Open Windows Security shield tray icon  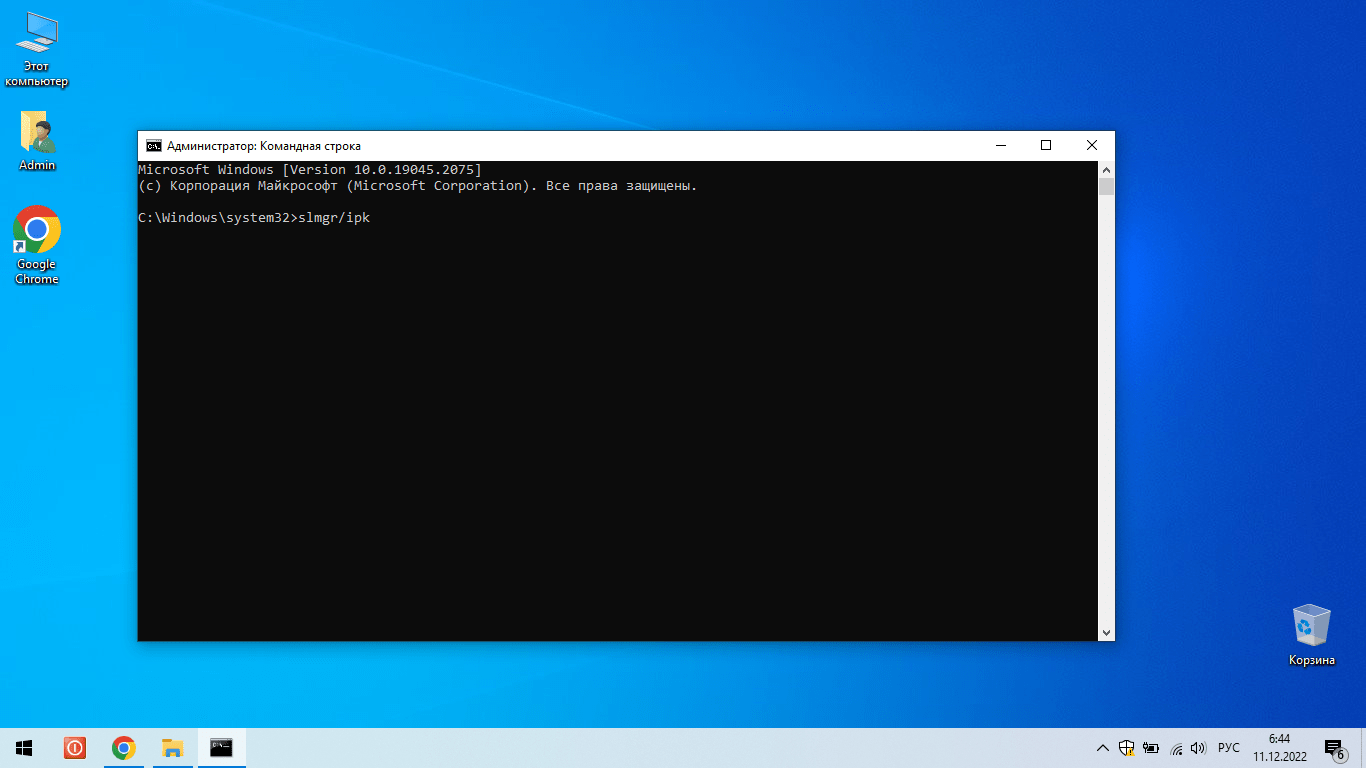(1127, 748)
